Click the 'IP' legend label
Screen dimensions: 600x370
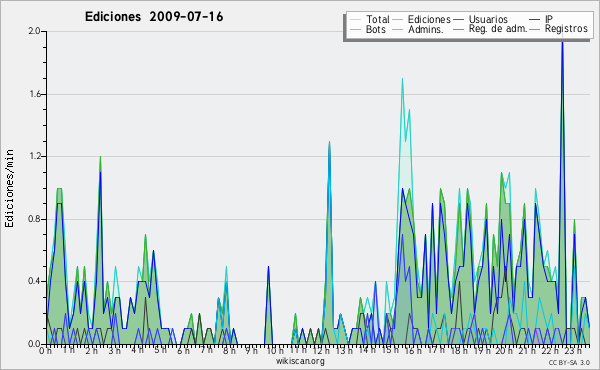click(x=549, y=19)
